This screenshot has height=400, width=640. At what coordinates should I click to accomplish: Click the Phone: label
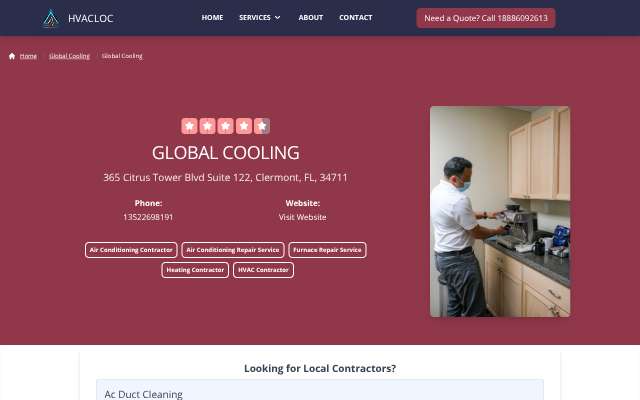pos(148,203)
